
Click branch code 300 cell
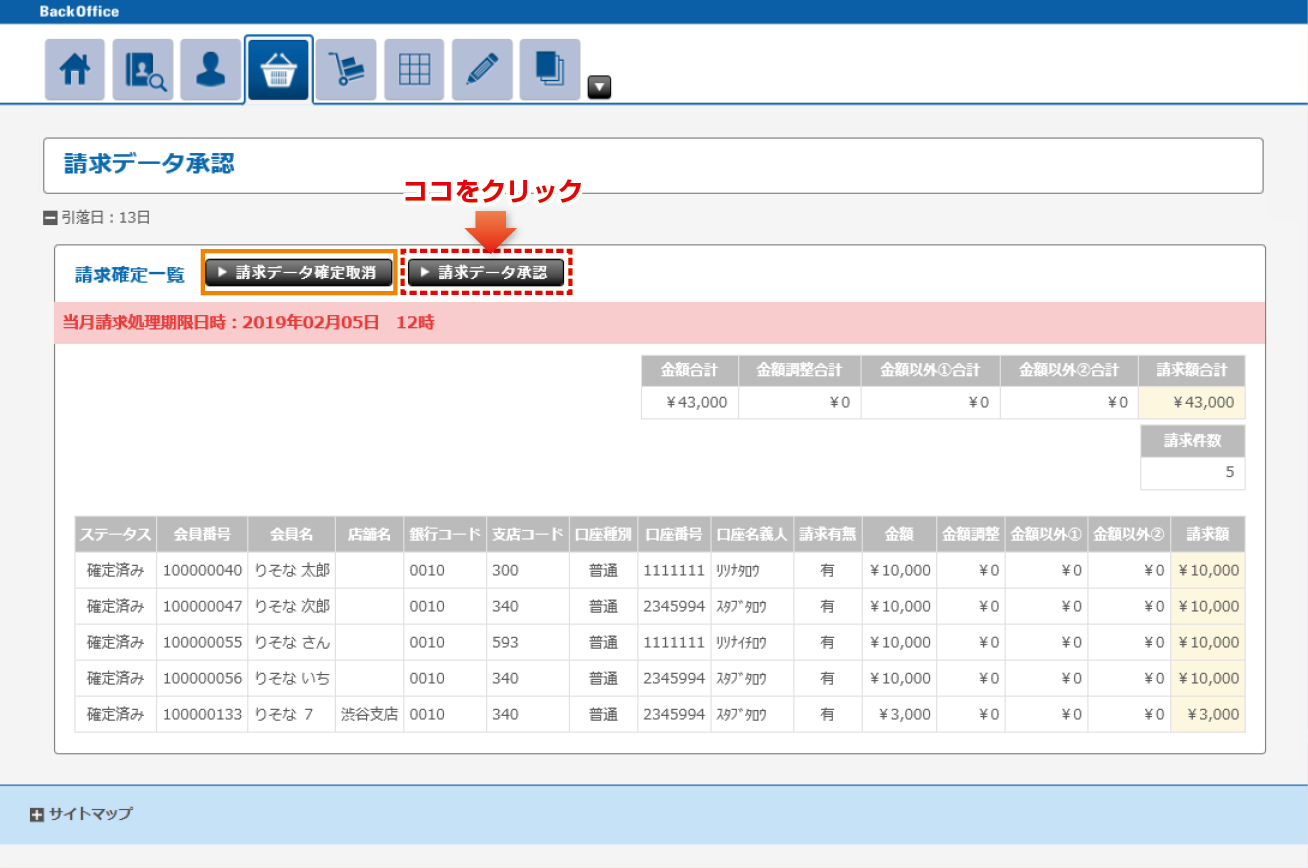(528, 571)
